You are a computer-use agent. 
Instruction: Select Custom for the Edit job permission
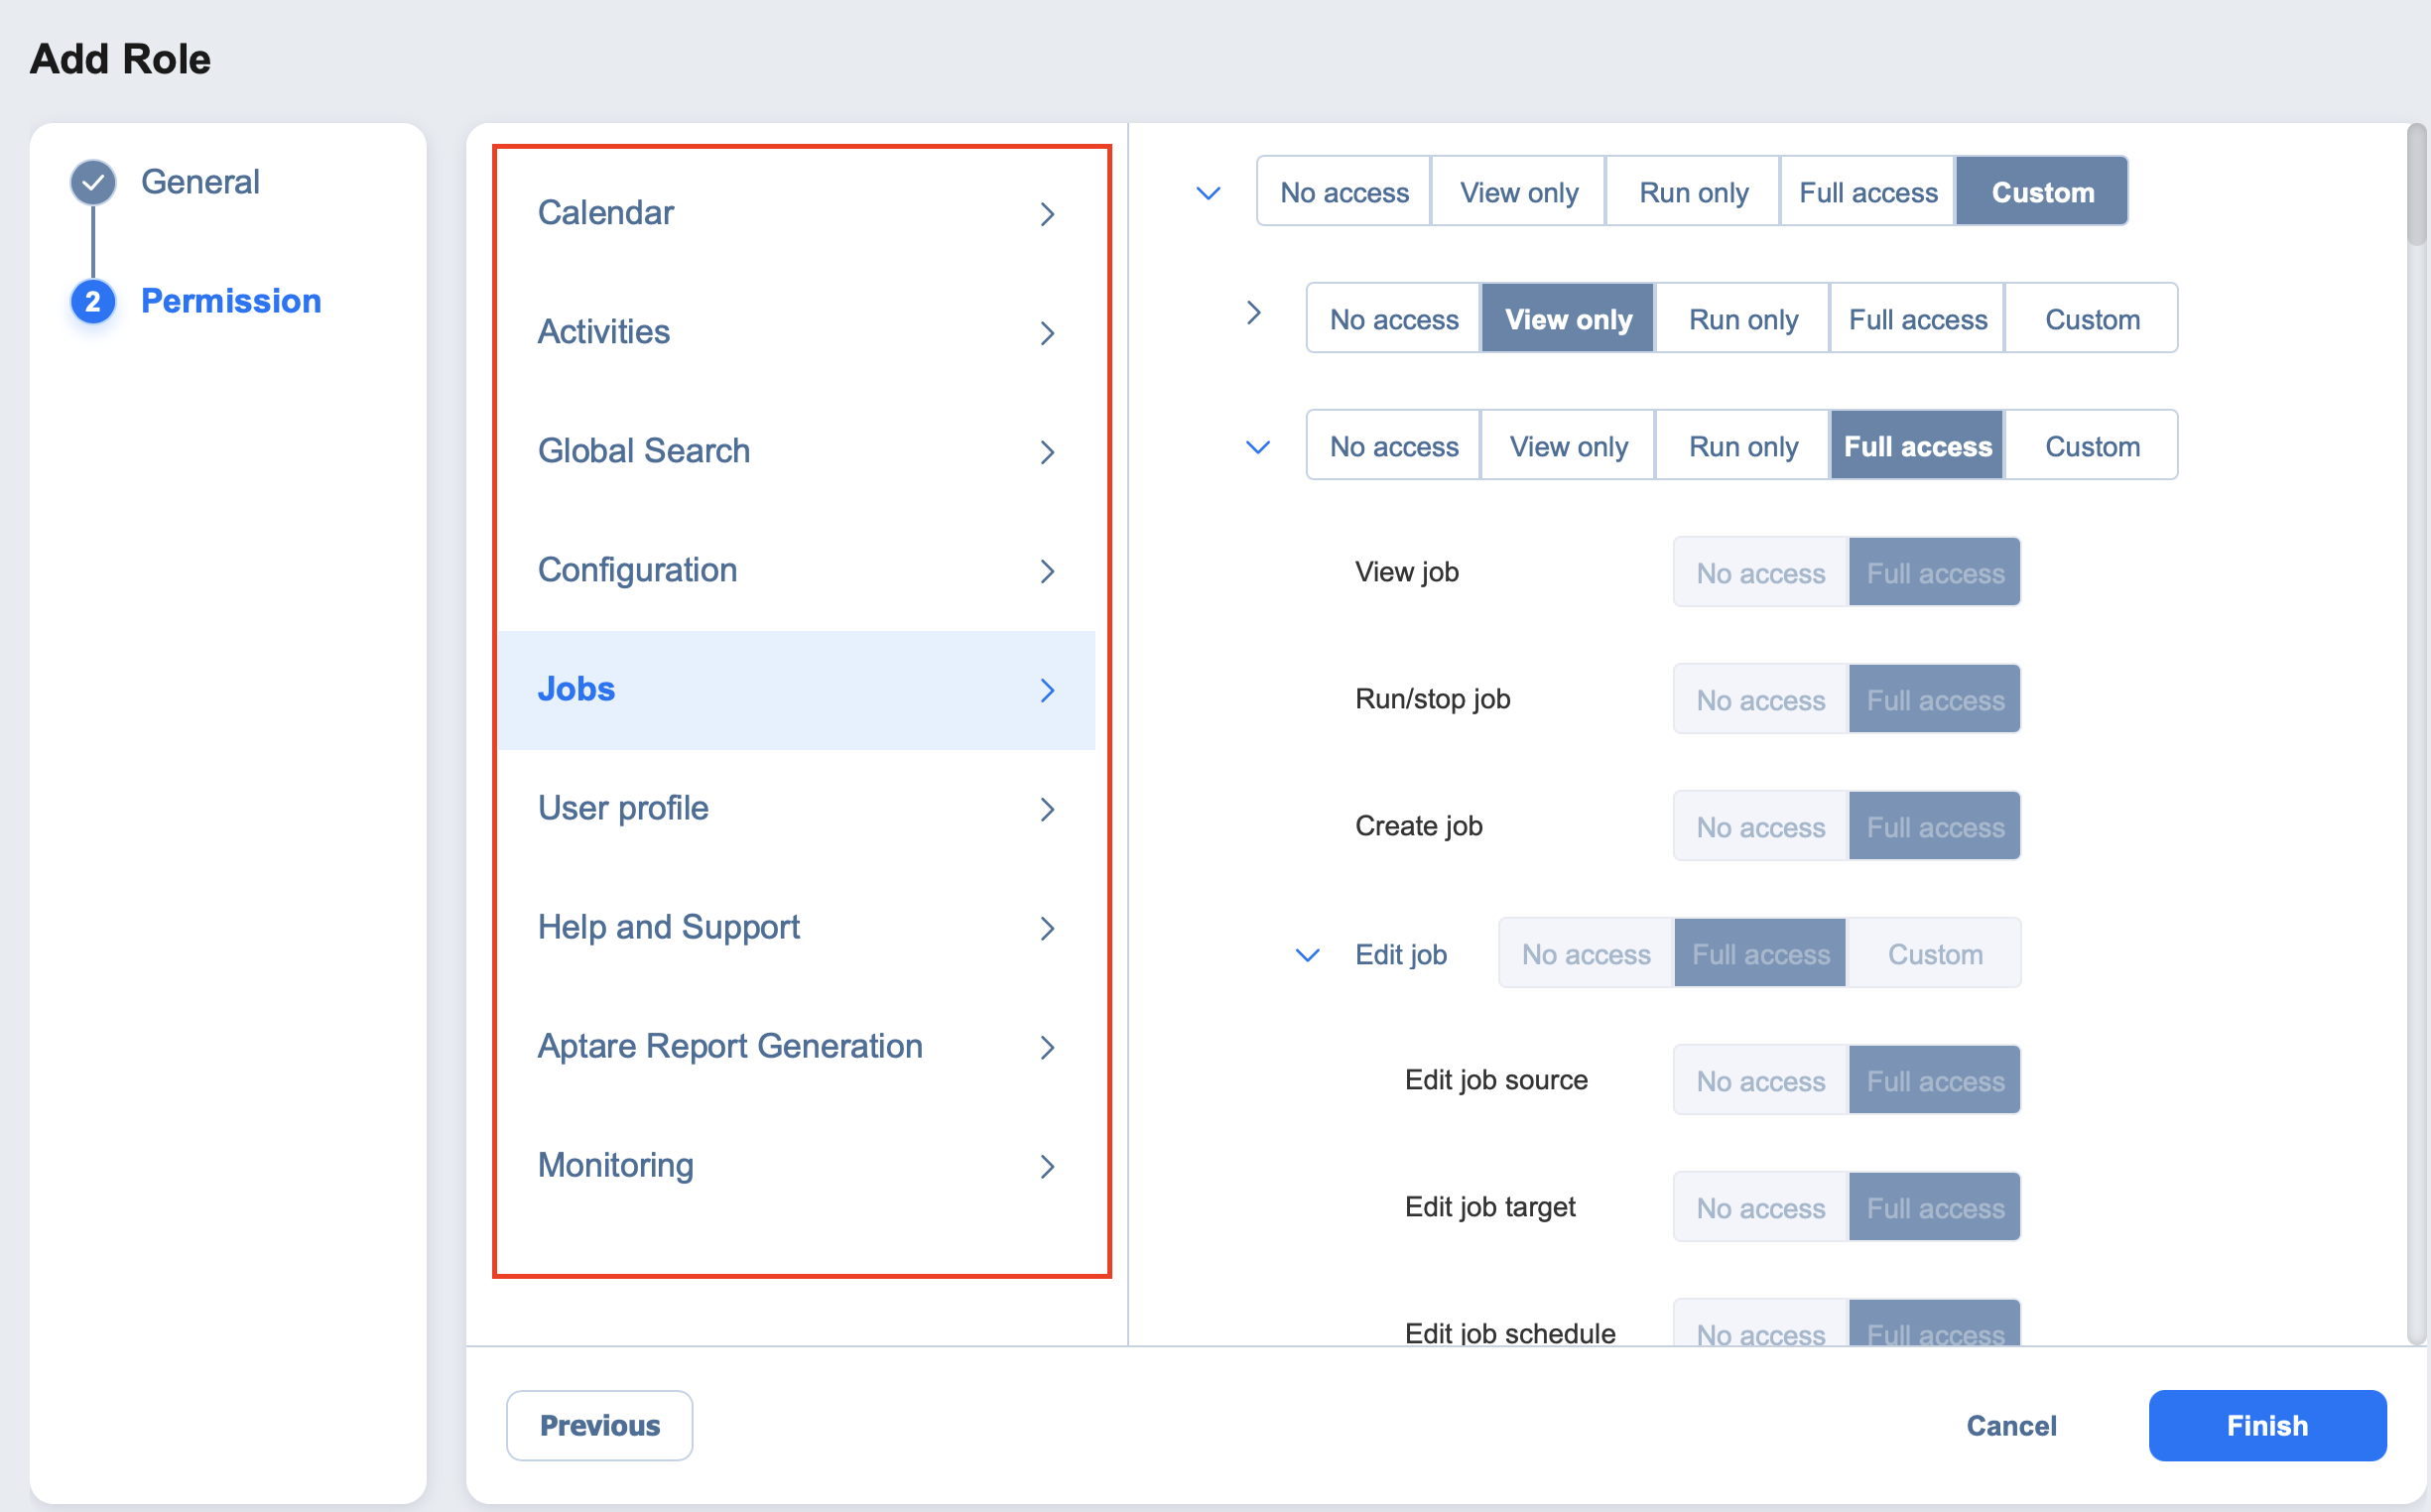point(1934,954)
